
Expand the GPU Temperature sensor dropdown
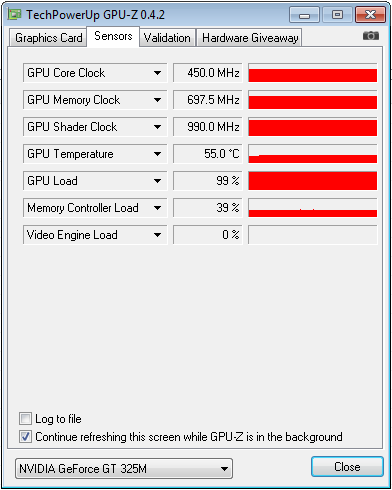tap(157, 154)
